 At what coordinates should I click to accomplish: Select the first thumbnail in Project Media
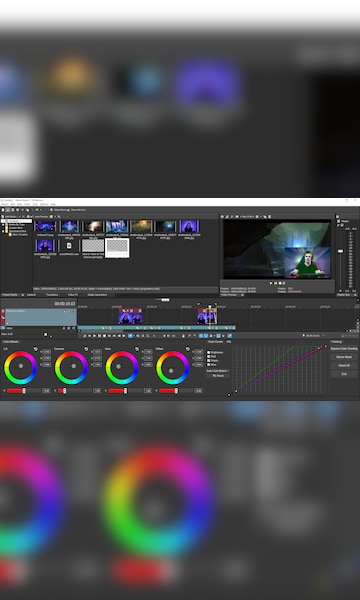(x=45, y=226)
